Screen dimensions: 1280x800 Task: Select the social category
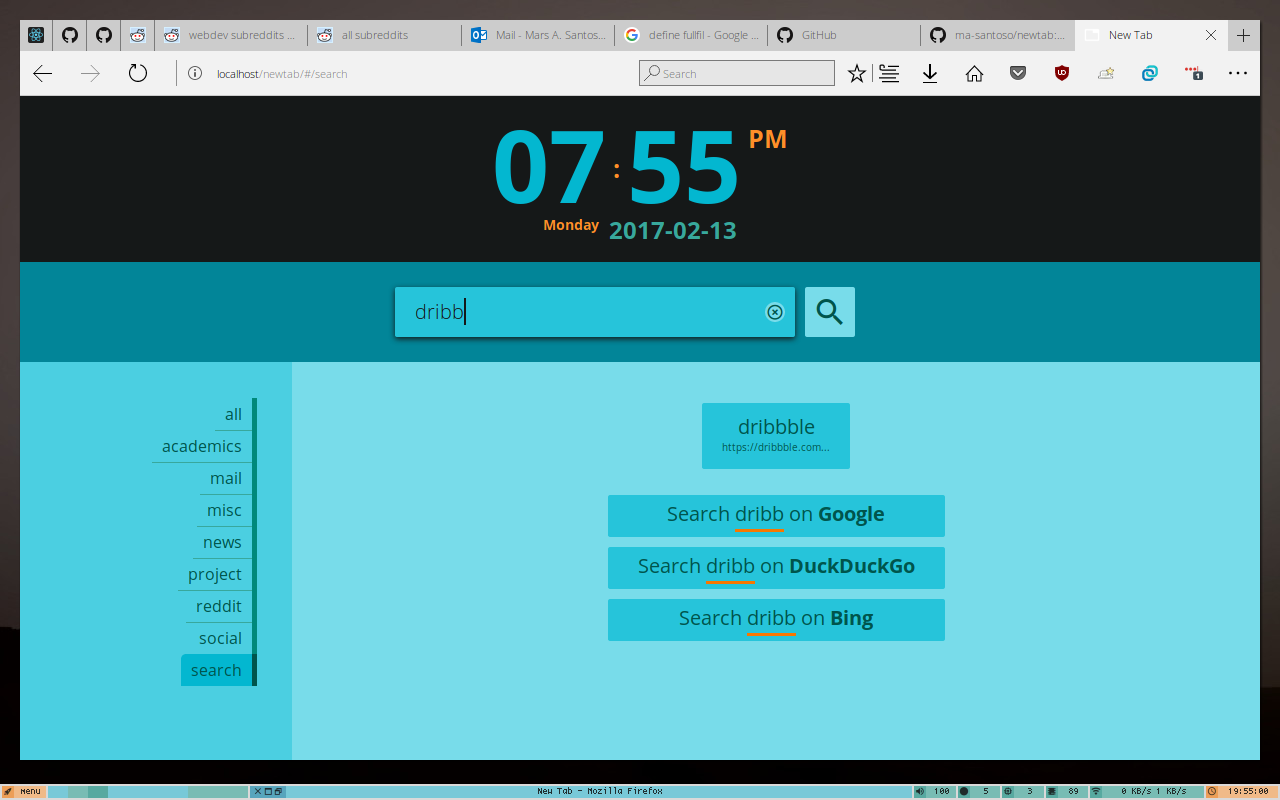(x=220, y=638)
